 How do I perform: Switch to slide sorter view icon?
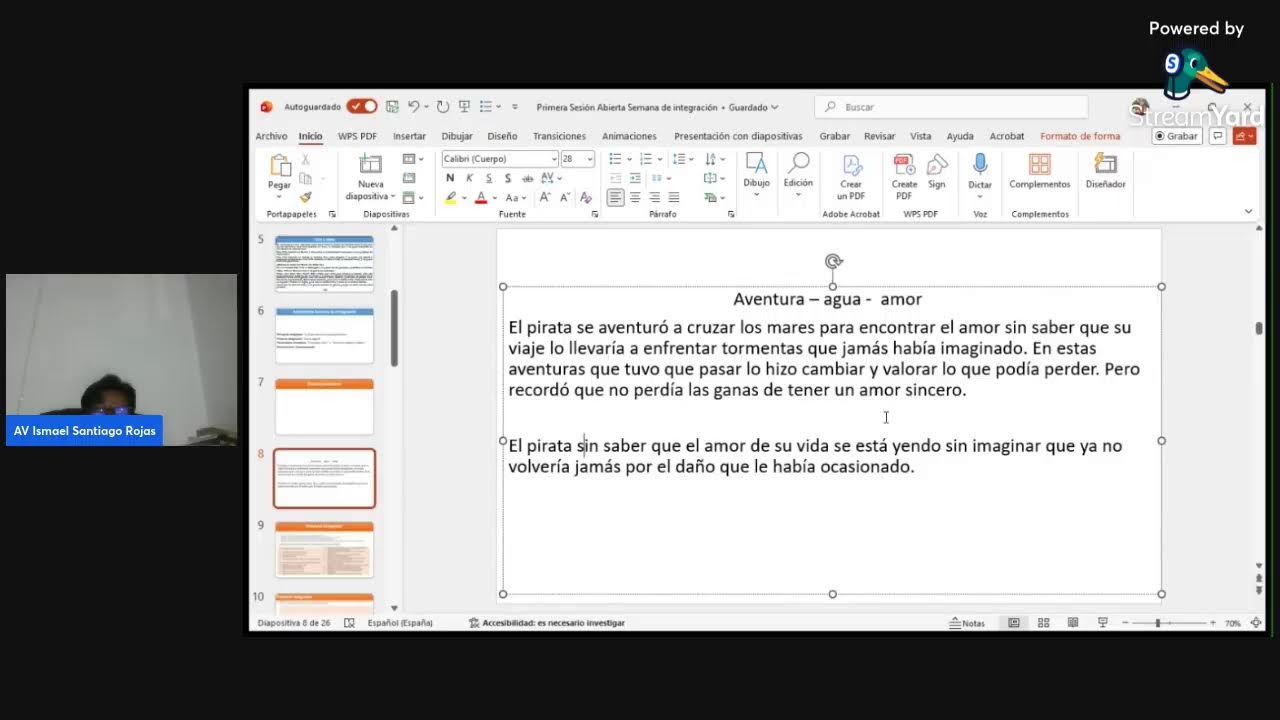pos(1043,623)
